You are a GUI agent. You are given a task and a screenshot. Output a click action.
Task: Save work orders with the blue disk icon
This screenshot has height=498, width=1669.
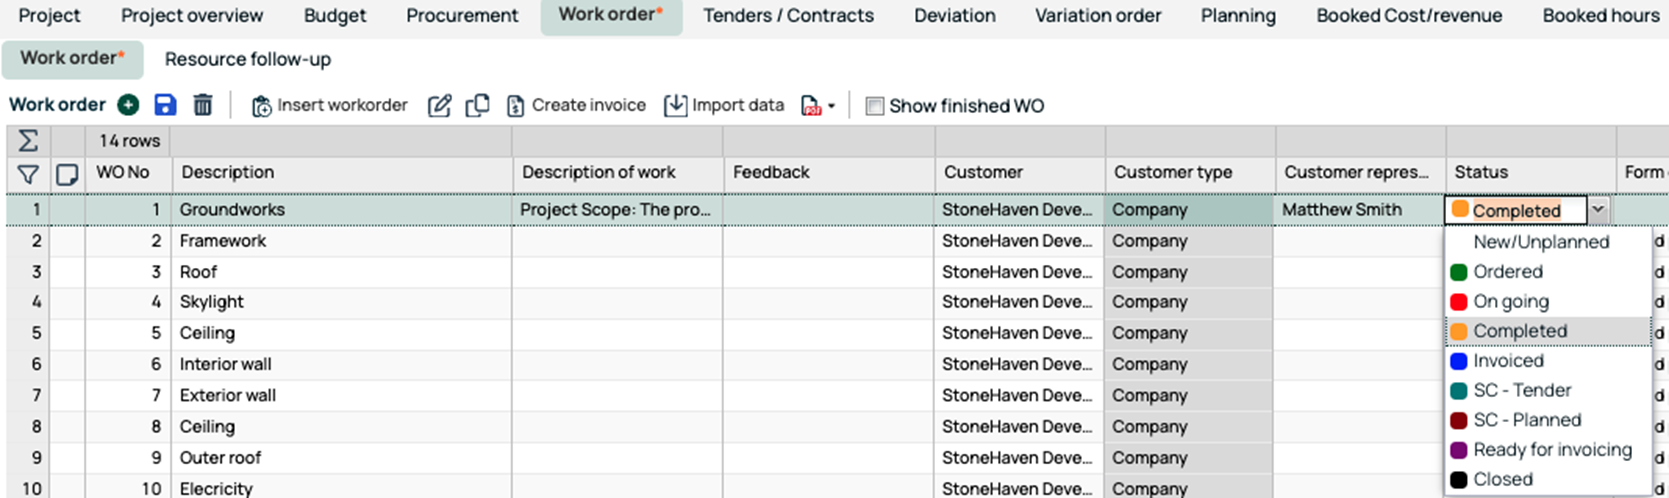[x=165, y=105]
